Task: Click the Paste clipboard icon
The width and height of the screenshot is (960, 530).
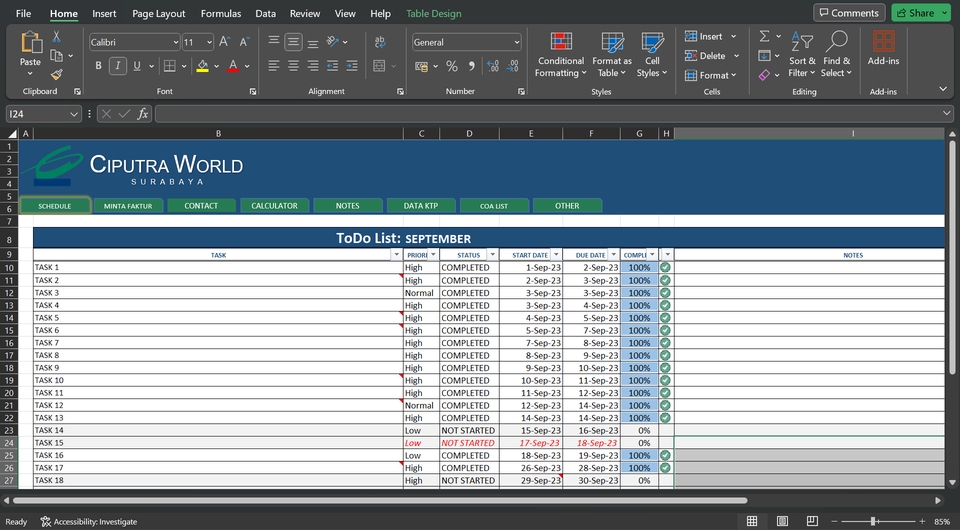Action: (x=30, y=43)
